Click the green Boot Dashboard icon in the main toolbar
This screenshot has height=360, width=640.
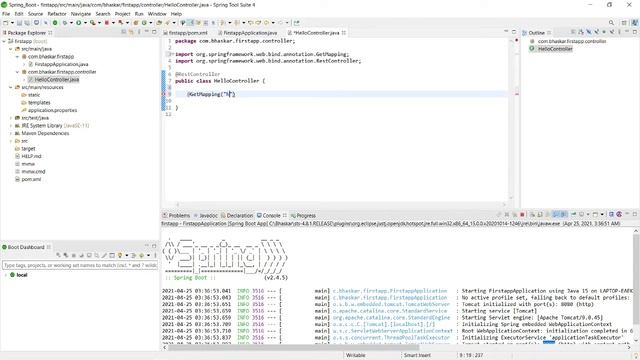pyautogui.click(x=55, y=23)
